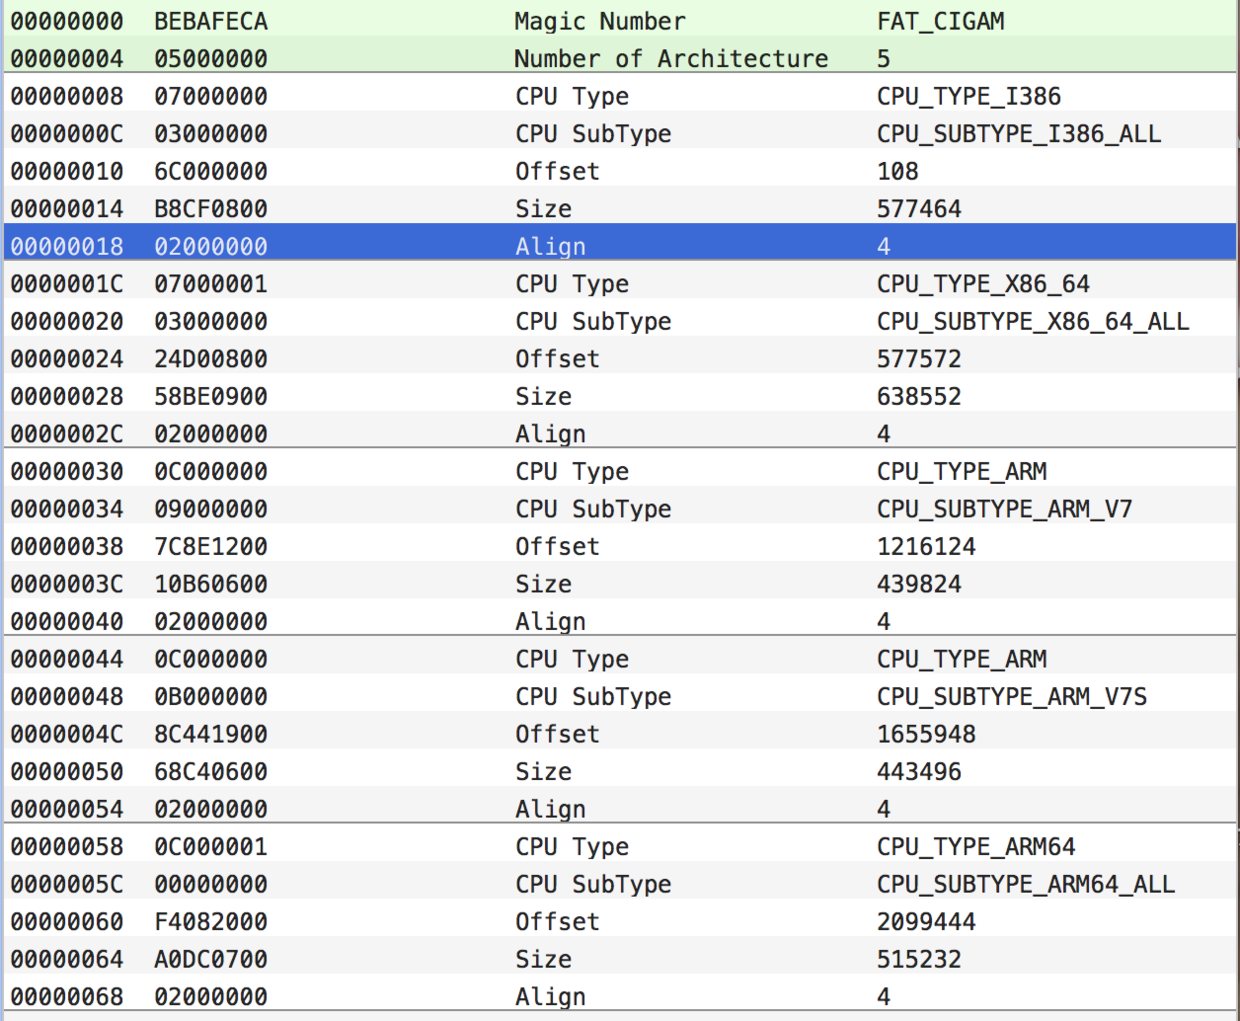This screenshot has height=1021, width=1240.
Task: Select the CPU_SUBTYPE_ARM_V7 value
Action: (x=1005, y=509)
